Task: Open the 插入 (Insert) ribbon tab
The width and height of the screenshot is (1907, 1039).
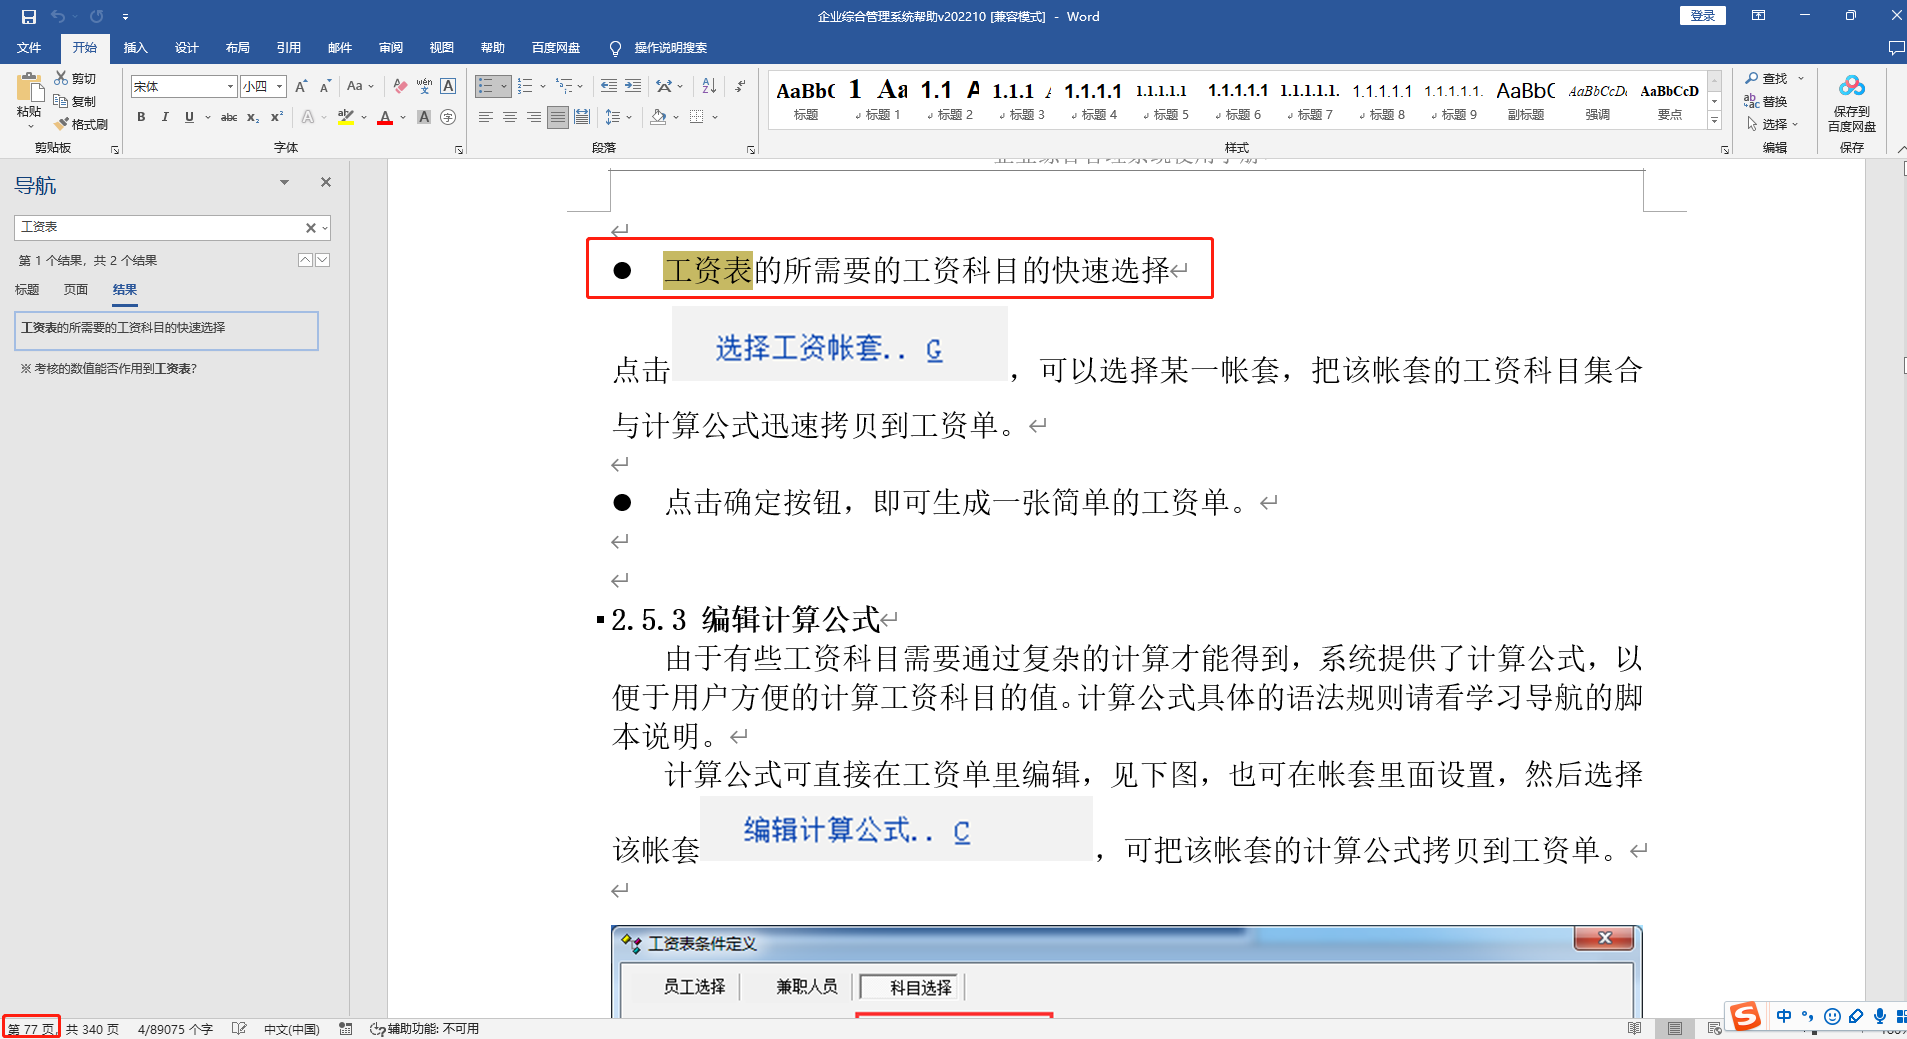Action: tap(135, 47)
